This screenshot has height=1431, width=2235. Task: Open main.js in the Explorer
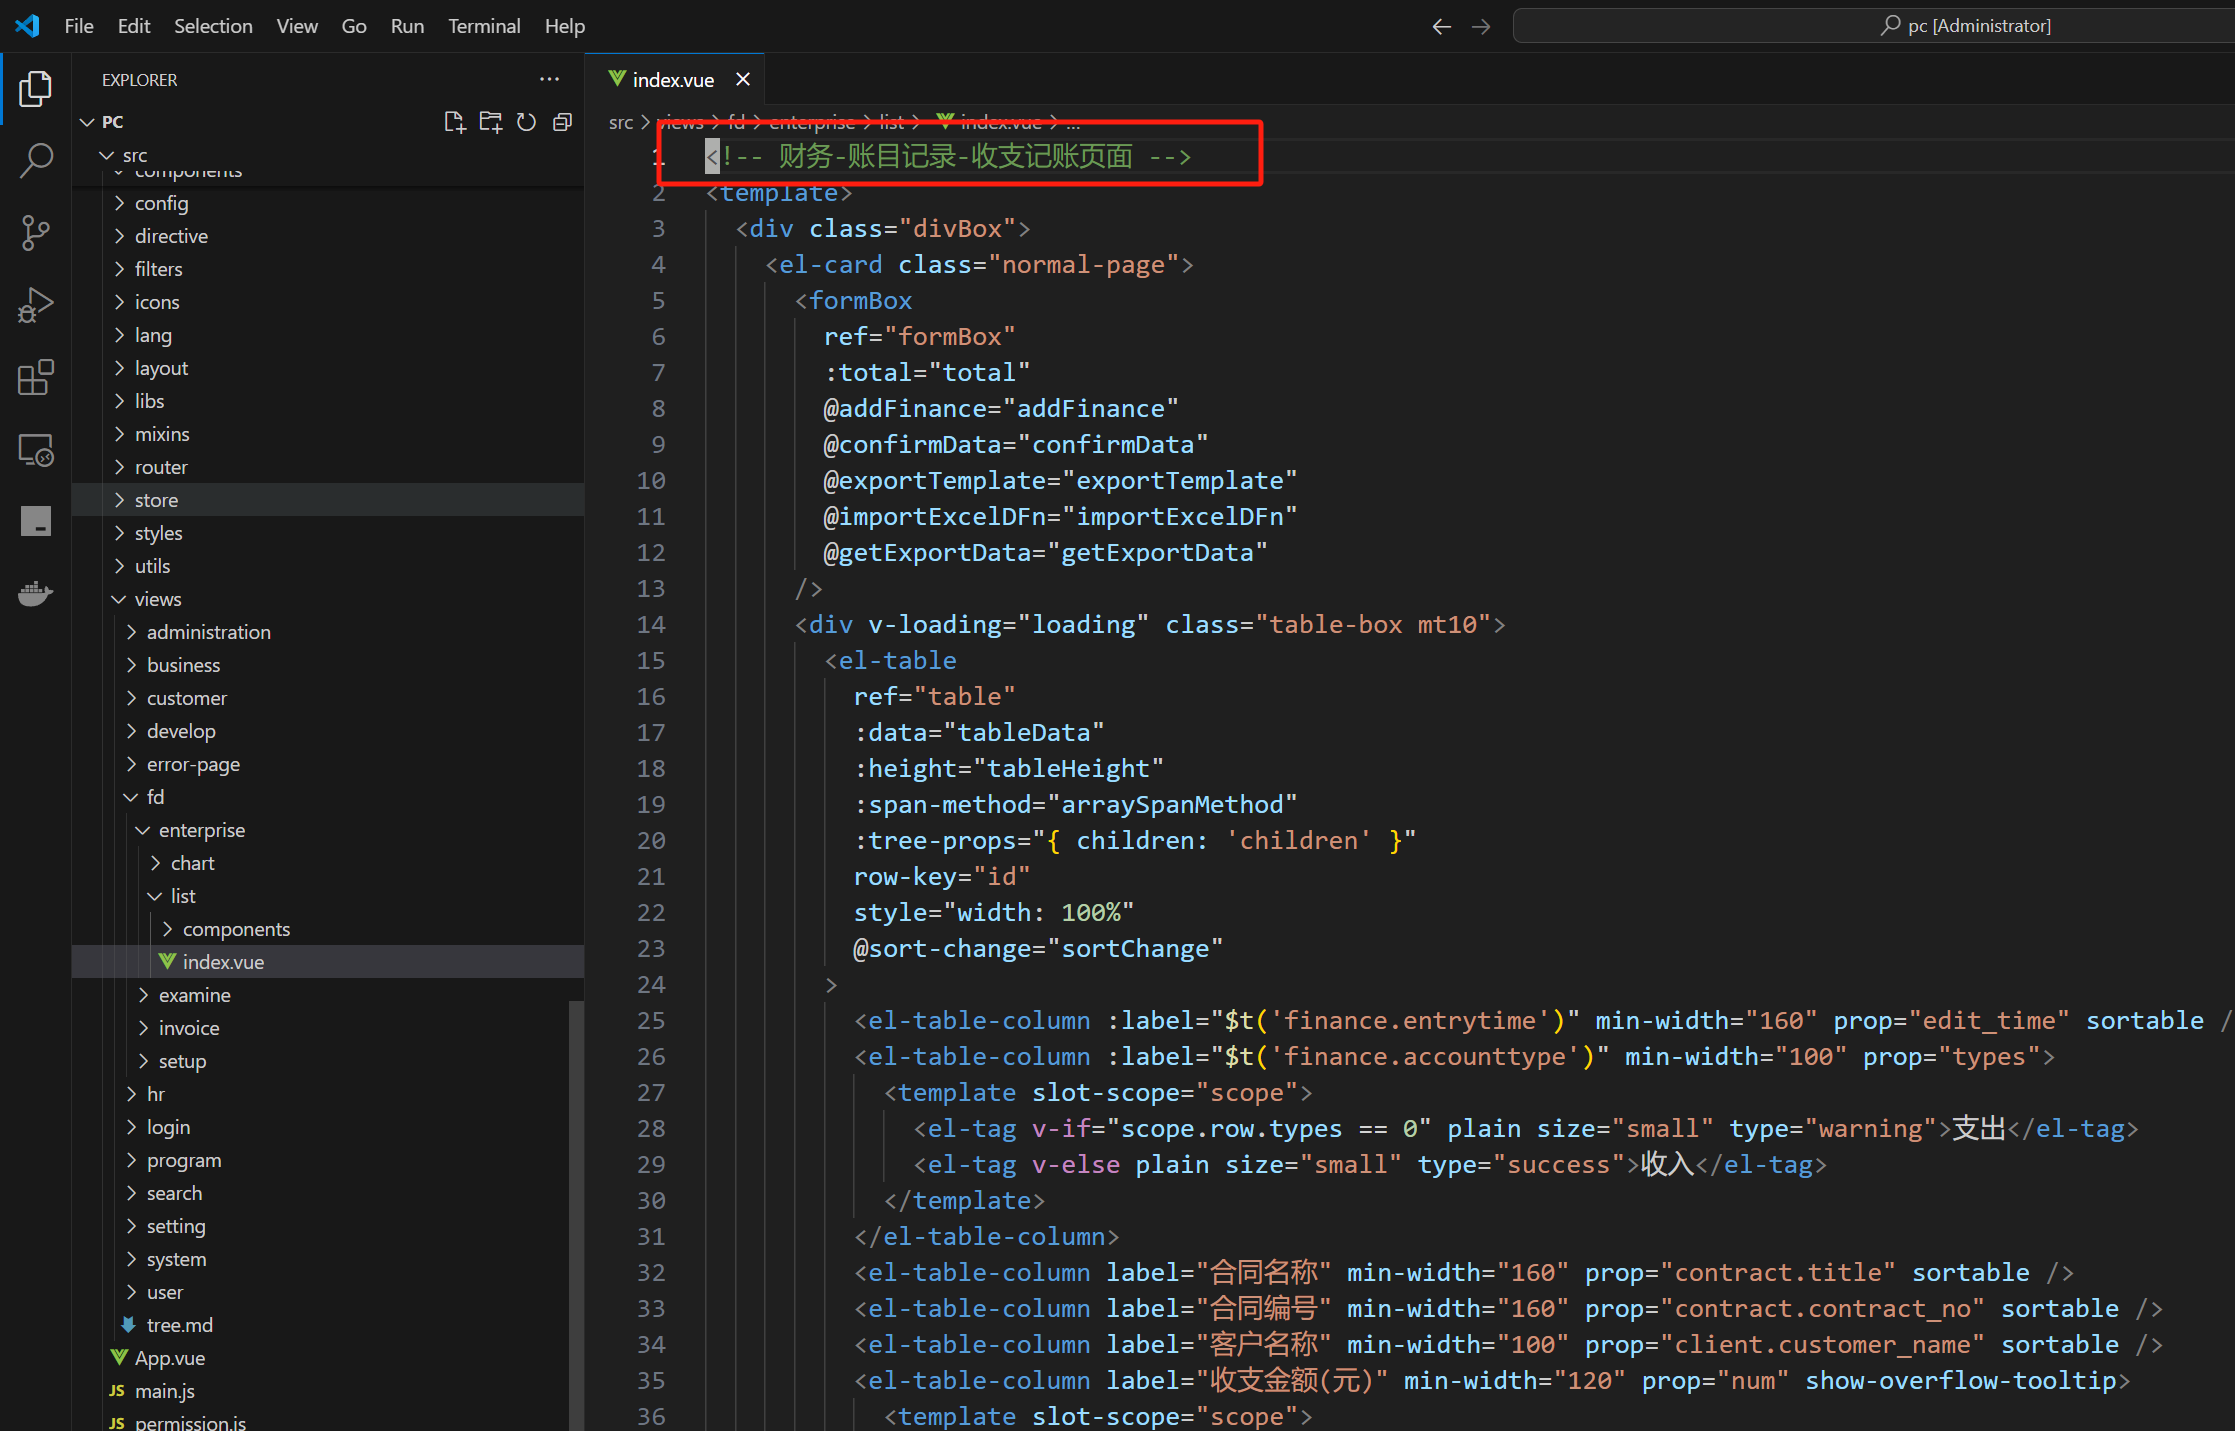328,1391
